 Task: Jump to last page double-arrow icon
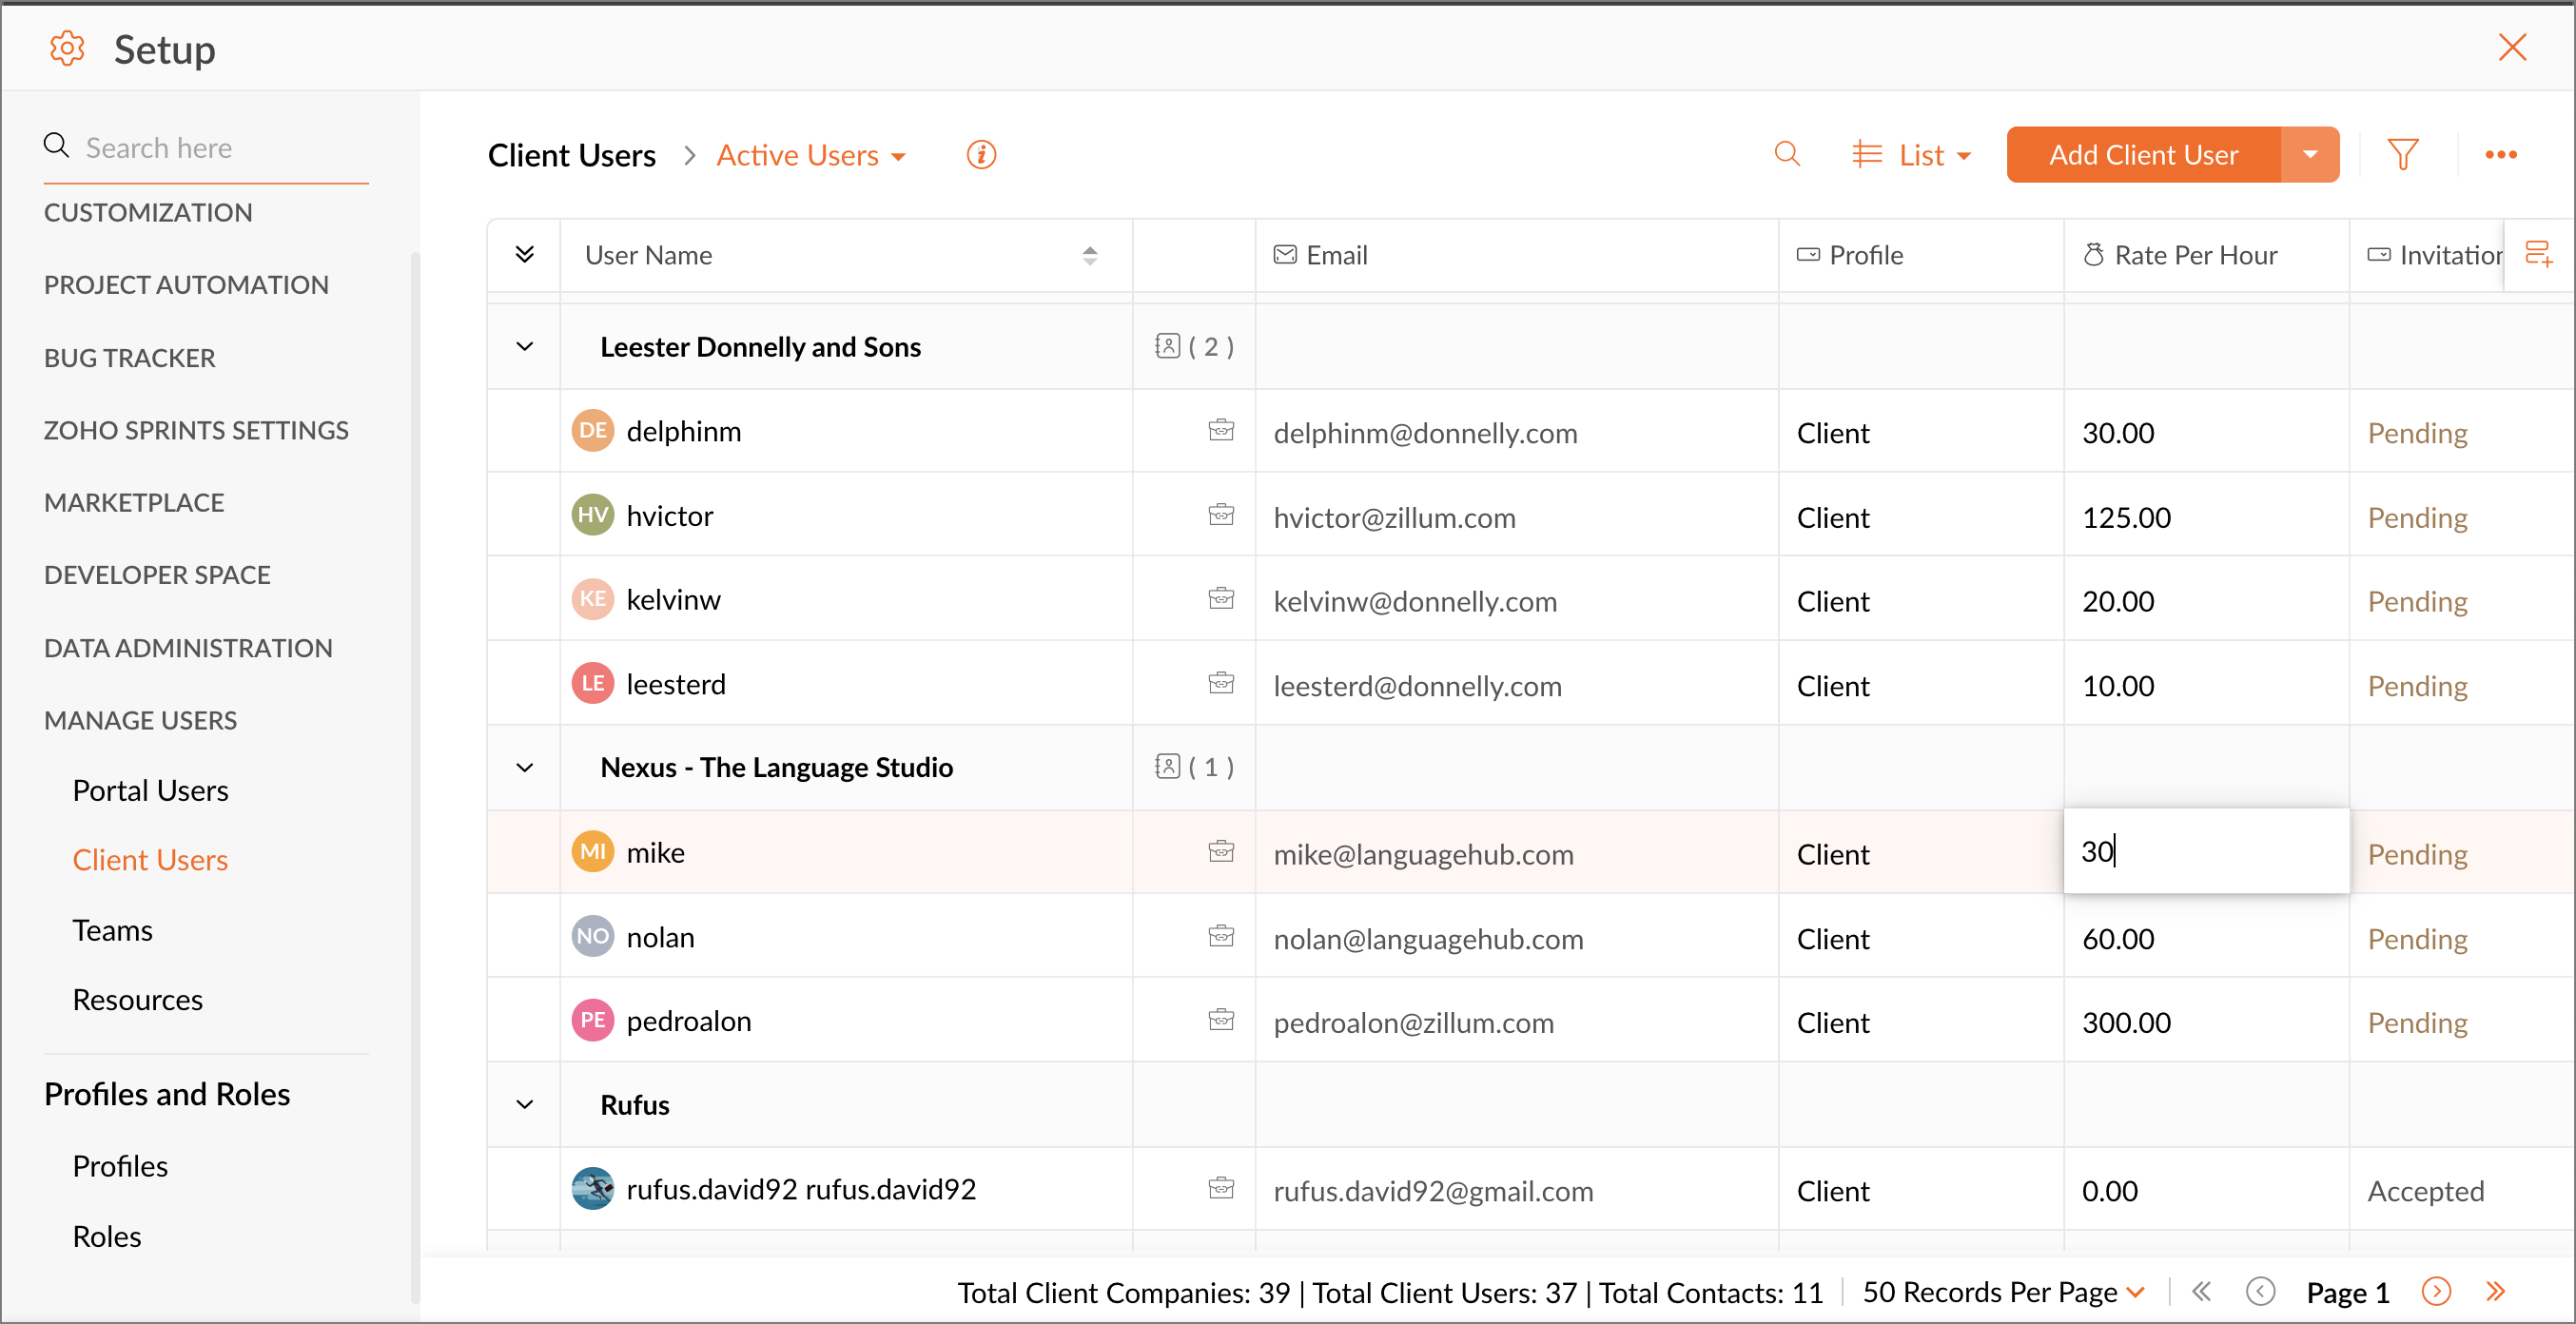(2496, 1291)
